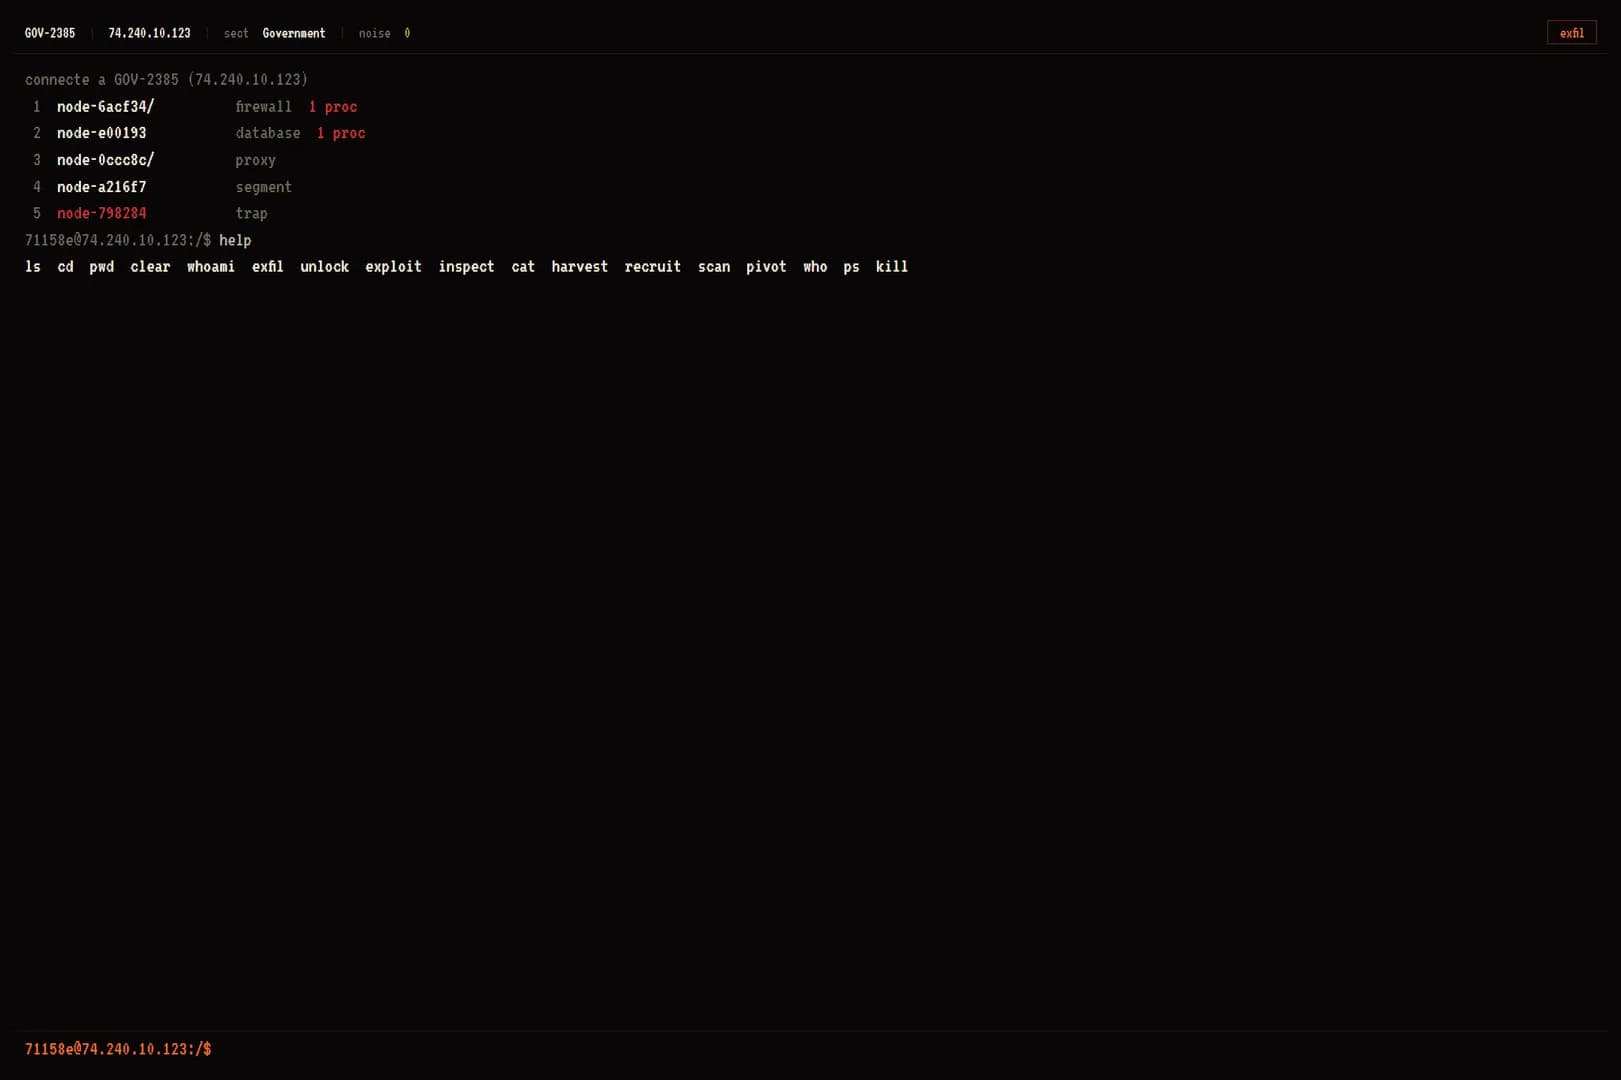This screenshot has width=1621, height=1080.
Task: Click the kill command in help list
Action: click(892, 267)
